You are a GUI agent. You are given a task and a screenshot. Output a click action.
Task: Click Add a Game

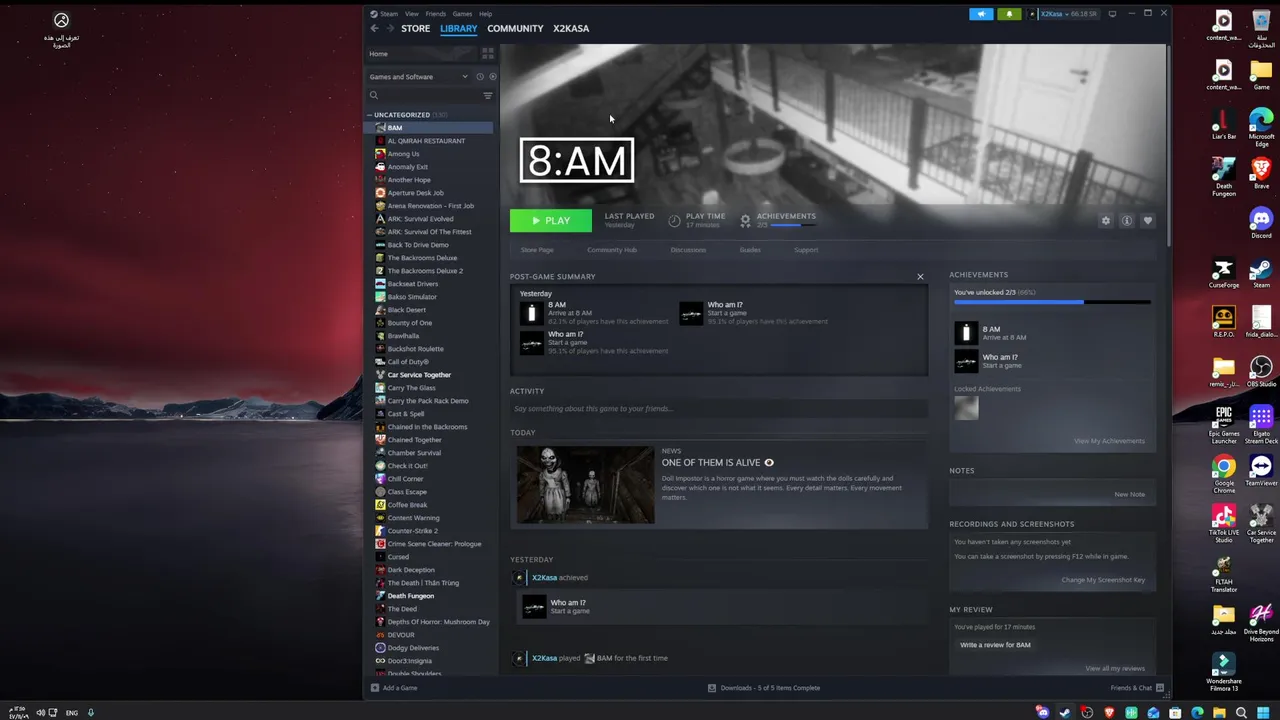coord(394,688)
